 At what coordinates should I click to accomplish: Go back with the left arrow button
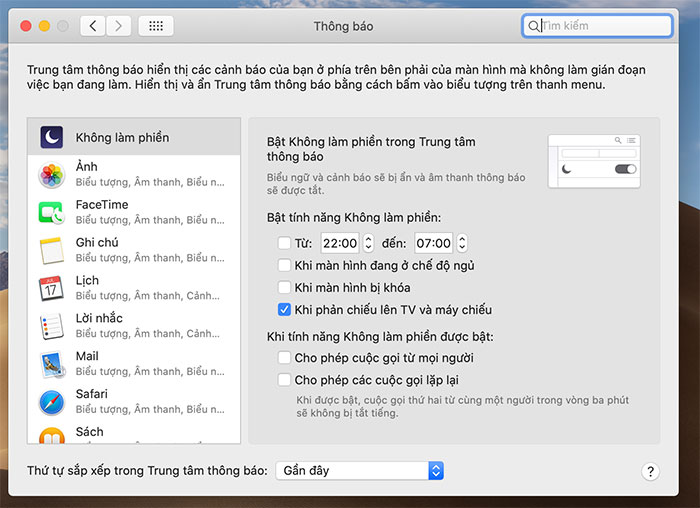pos(93,26)
